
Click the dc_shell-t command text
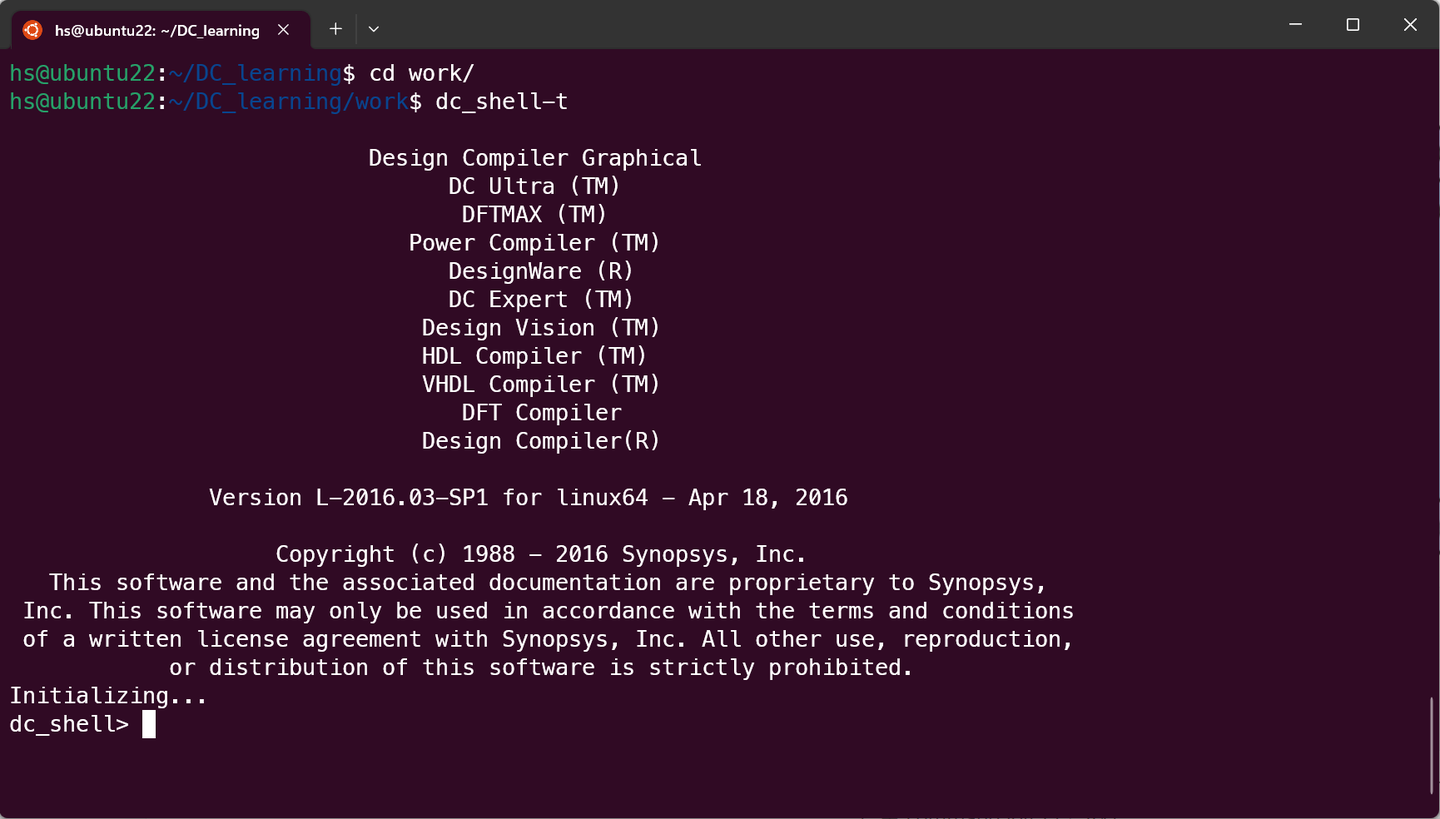click(500, 101)
